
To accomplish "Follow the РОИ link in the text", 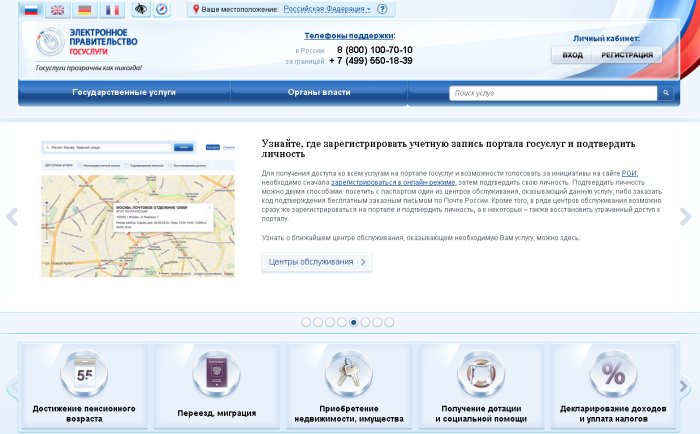I will (x=629, y=173).
